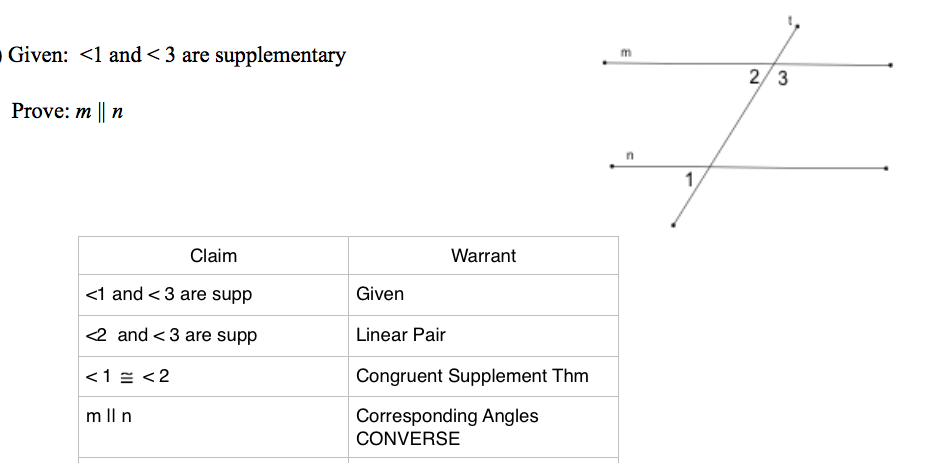
Task: Click the 'Congruent Supplement Thm' warrant cell
Action: coord(472,376)
